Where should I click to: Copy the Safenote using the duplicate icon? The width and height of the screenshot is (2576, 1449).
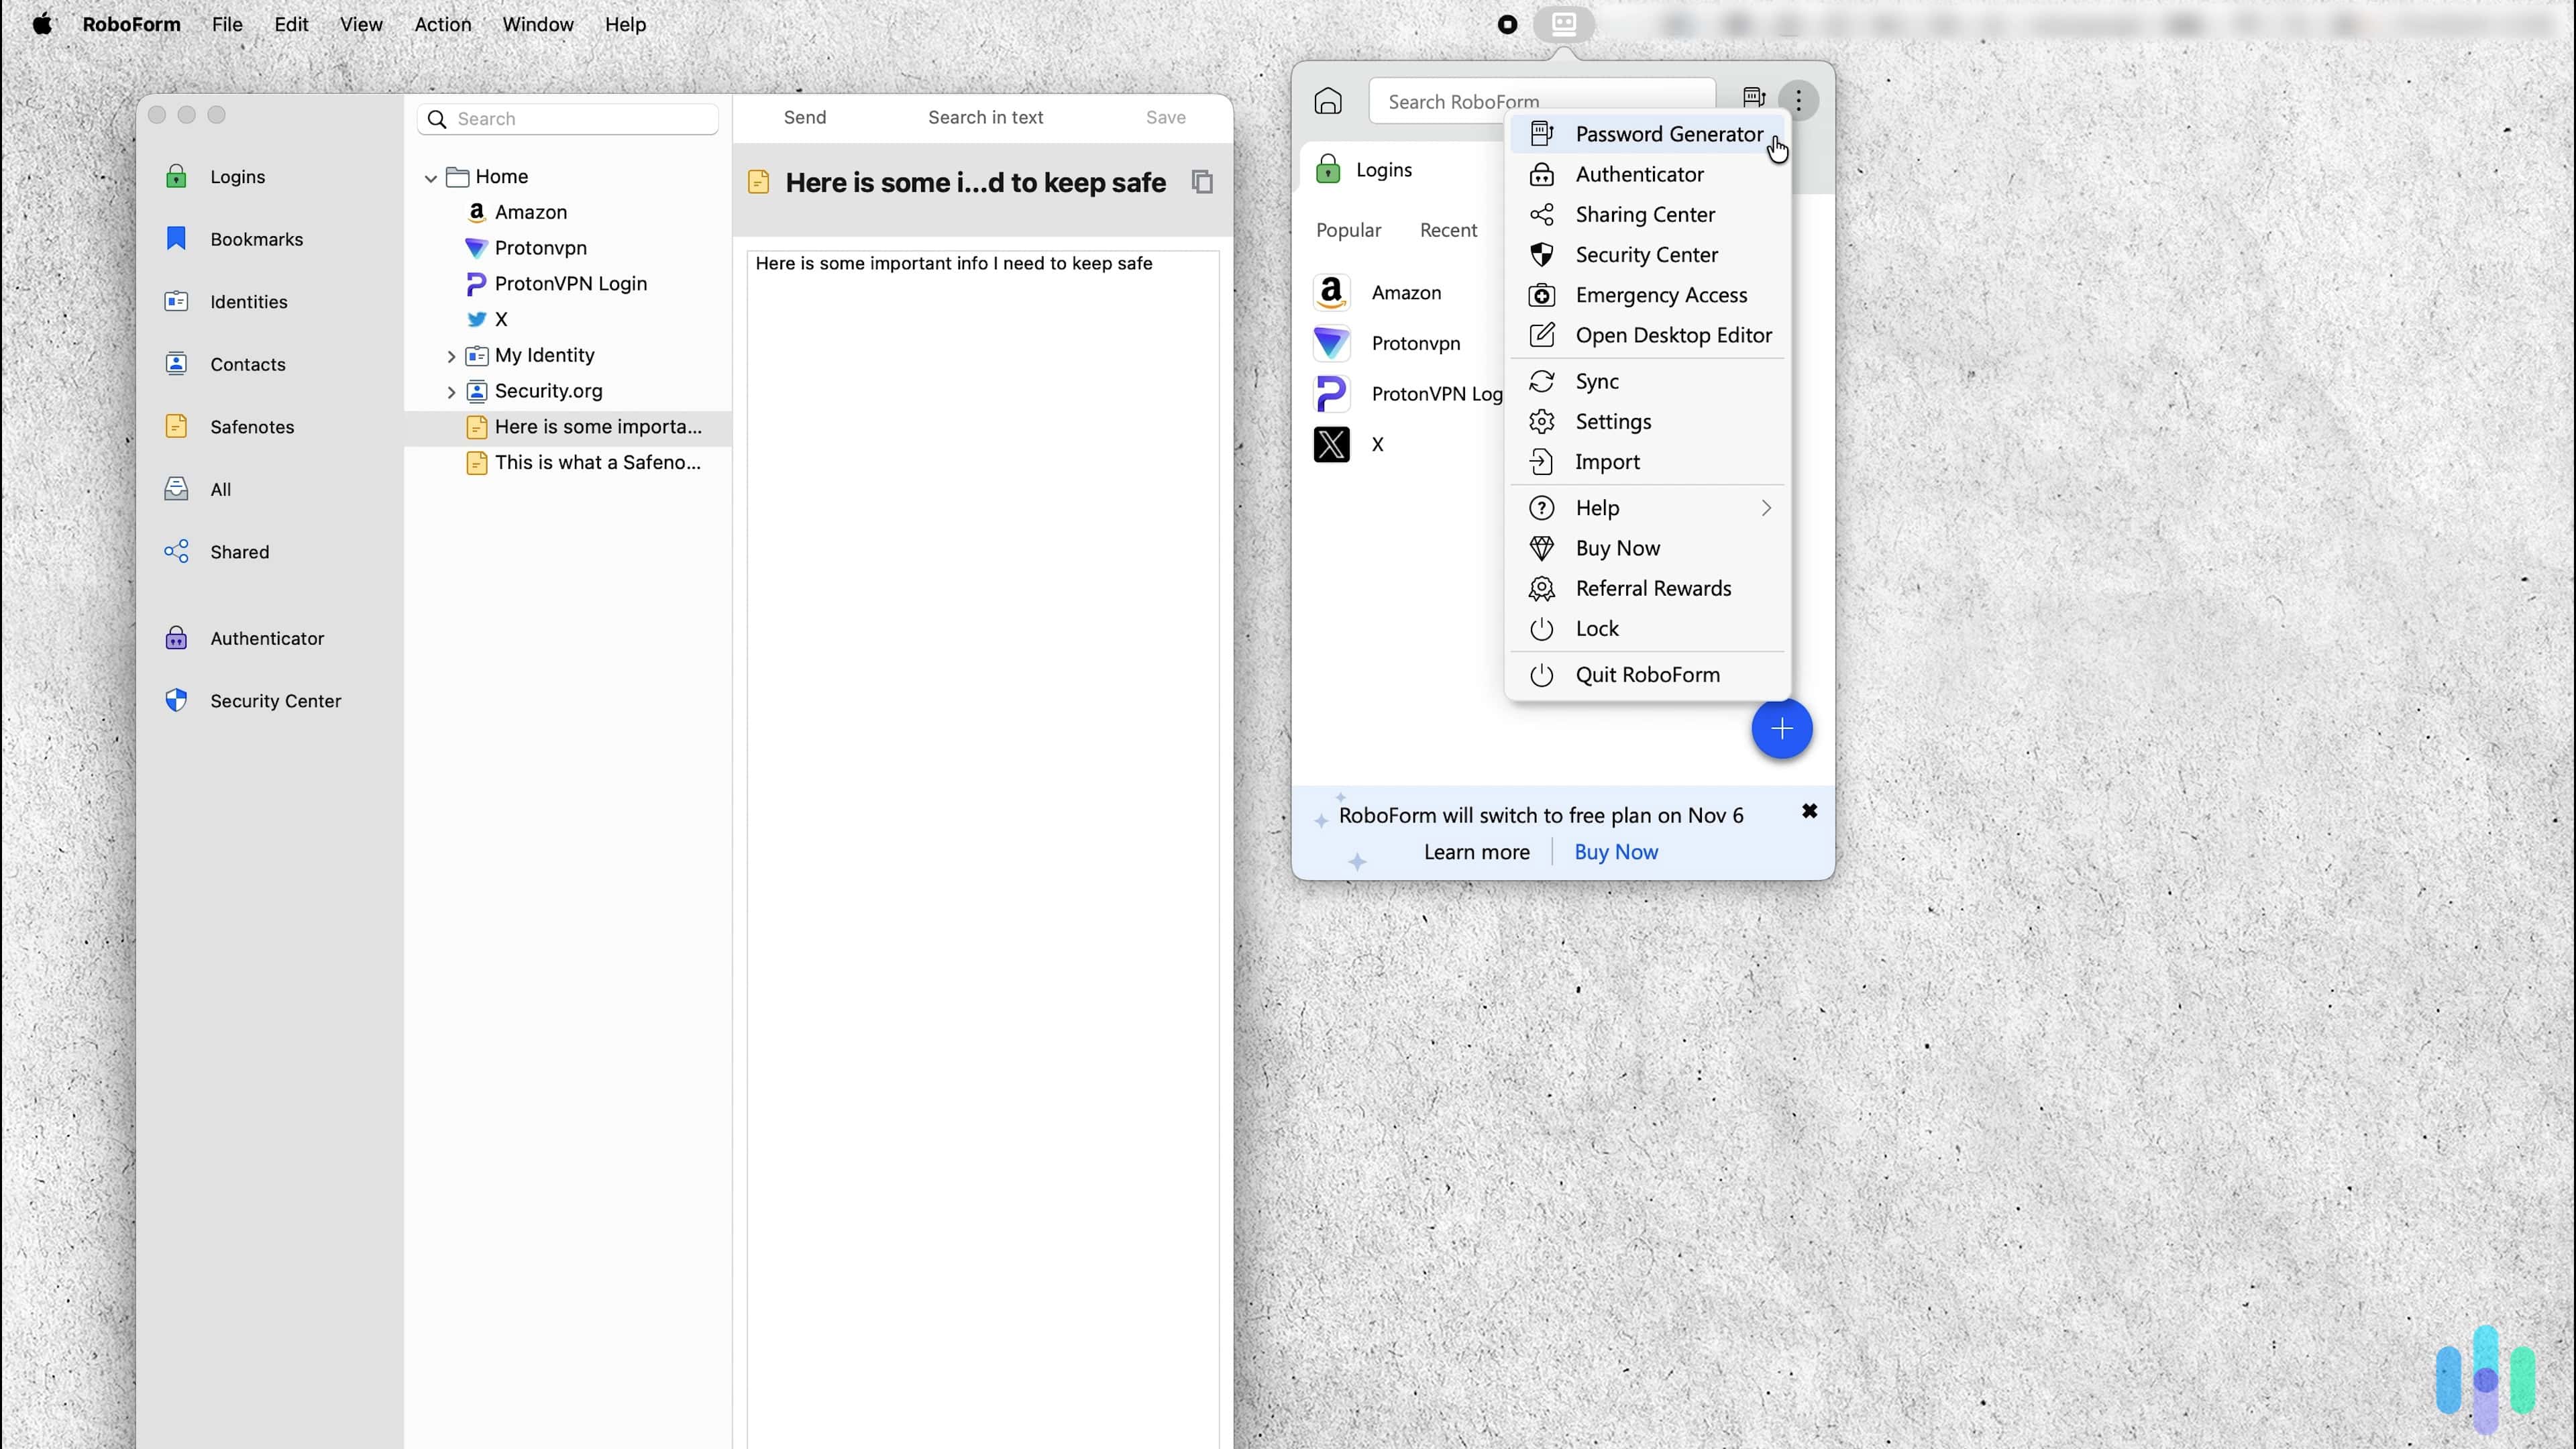click(x=1202, y=182)
